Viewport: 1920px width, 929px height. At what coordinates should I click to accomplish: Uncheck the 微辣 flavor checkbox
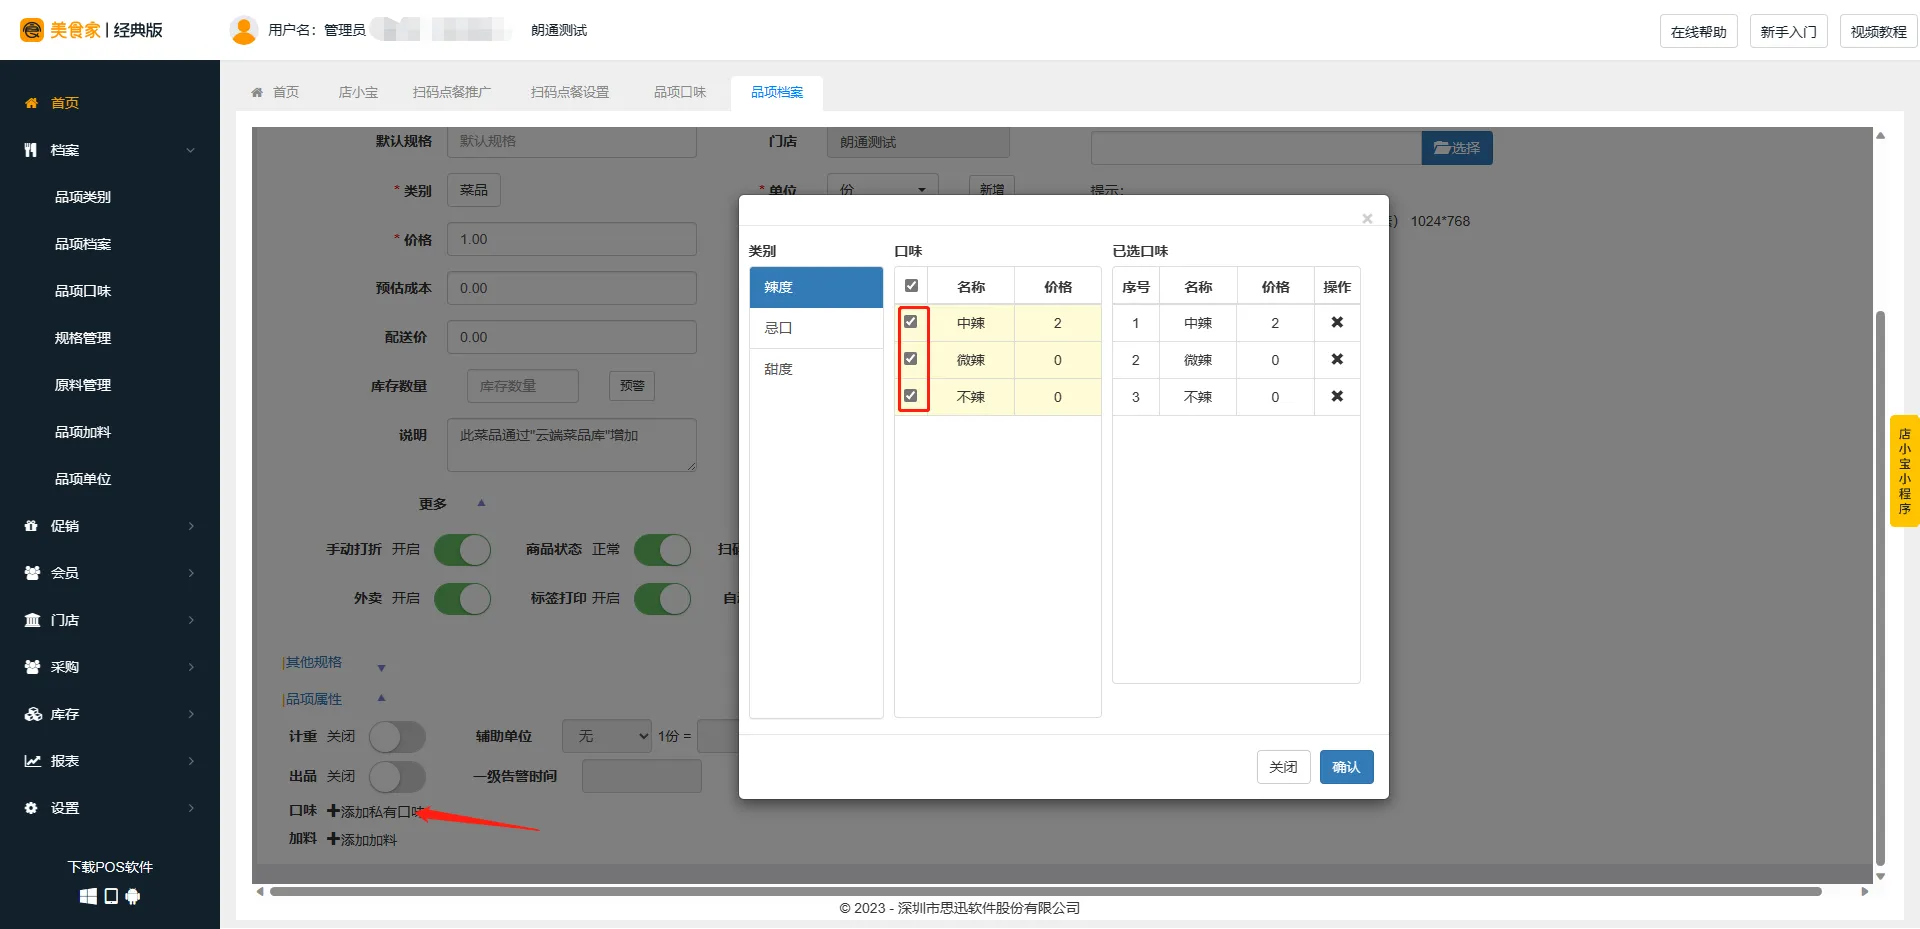click(x=911, y=359)
